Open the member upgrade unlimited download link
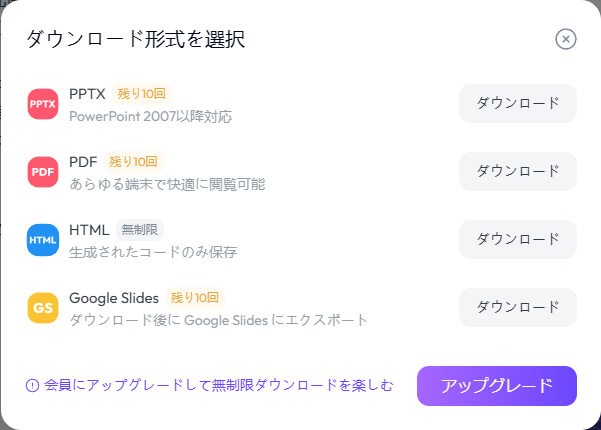 pos(218,385)
